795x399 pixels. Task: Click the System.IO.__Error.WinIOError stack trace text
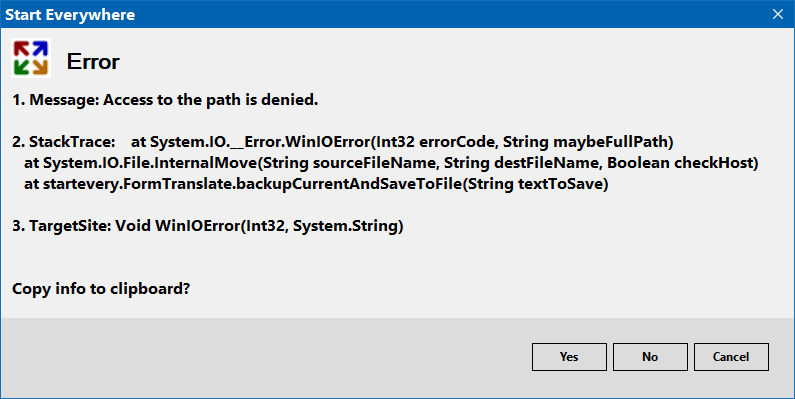tap(402, 142)
